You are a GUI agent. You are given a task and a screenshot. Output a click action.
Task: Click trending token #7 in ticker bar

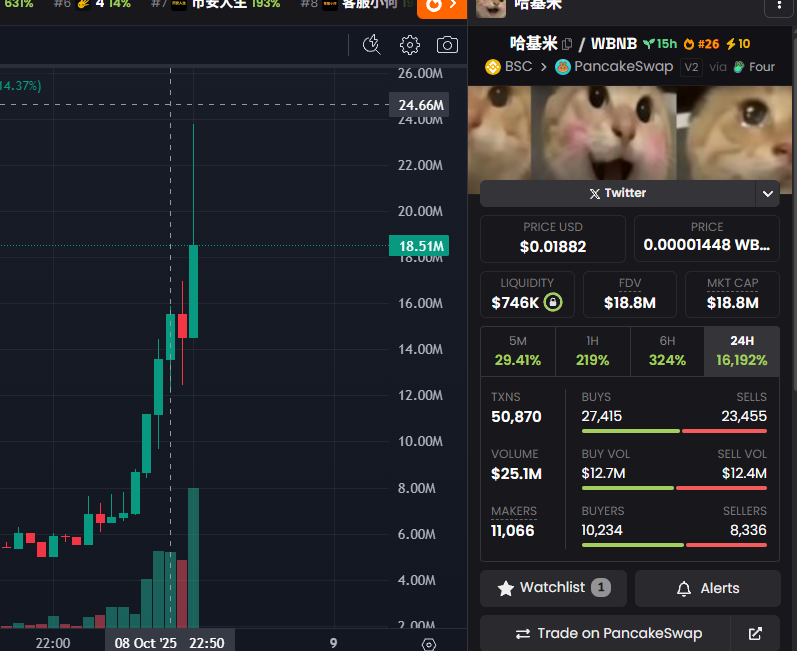click(x=216, y=4)
